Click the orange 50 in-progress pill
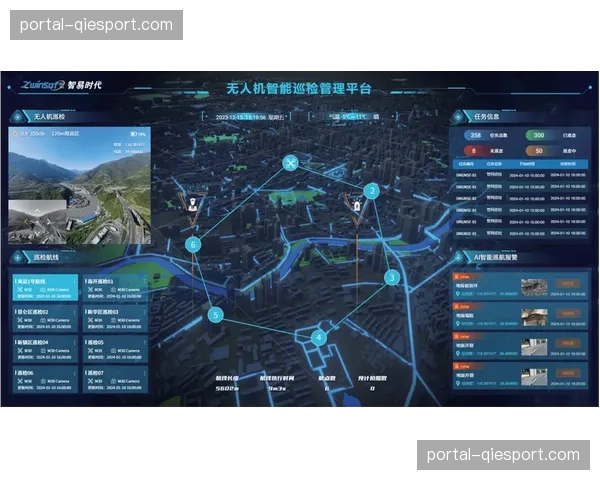The image size is (600, 480). [x=539, y=151]
